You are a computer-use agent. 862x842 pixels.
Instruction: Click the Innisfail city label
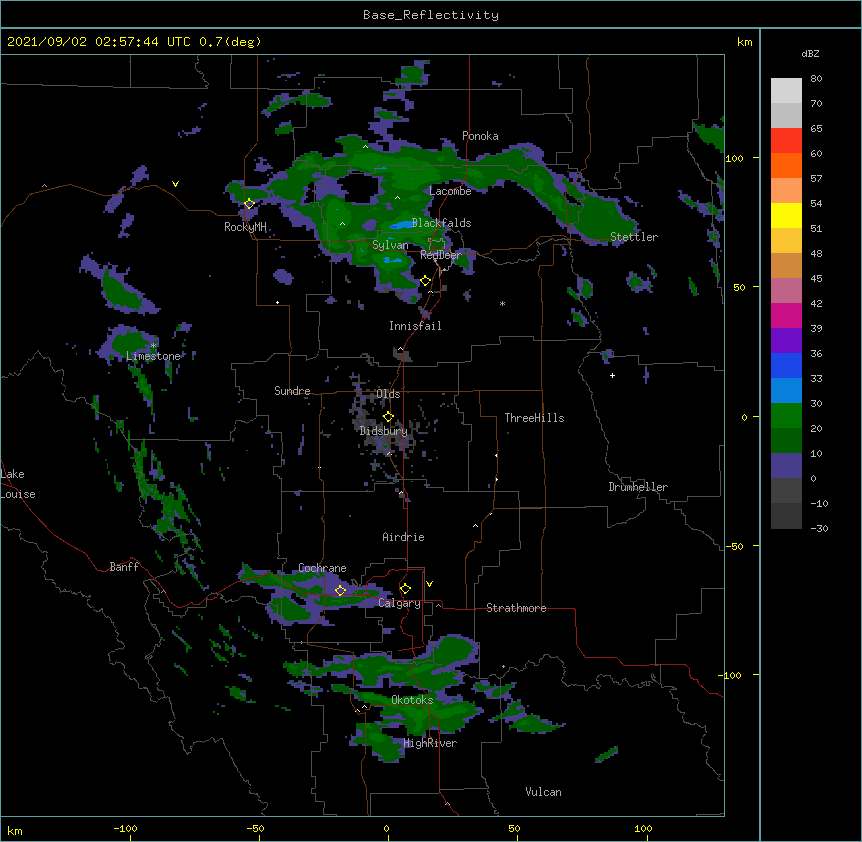415,326
